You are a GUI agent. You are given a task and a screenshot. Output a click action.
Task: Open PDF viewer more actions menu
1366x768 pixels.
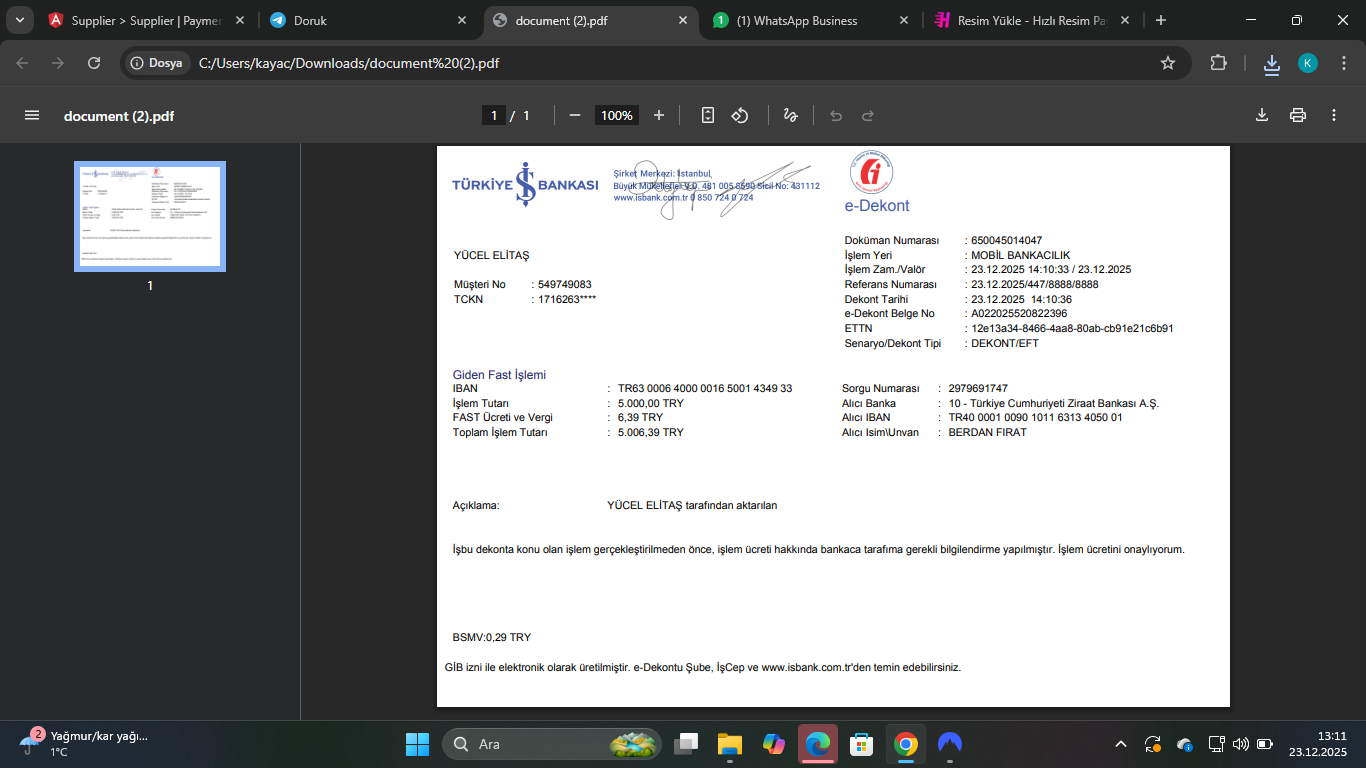coord(1334,115)
